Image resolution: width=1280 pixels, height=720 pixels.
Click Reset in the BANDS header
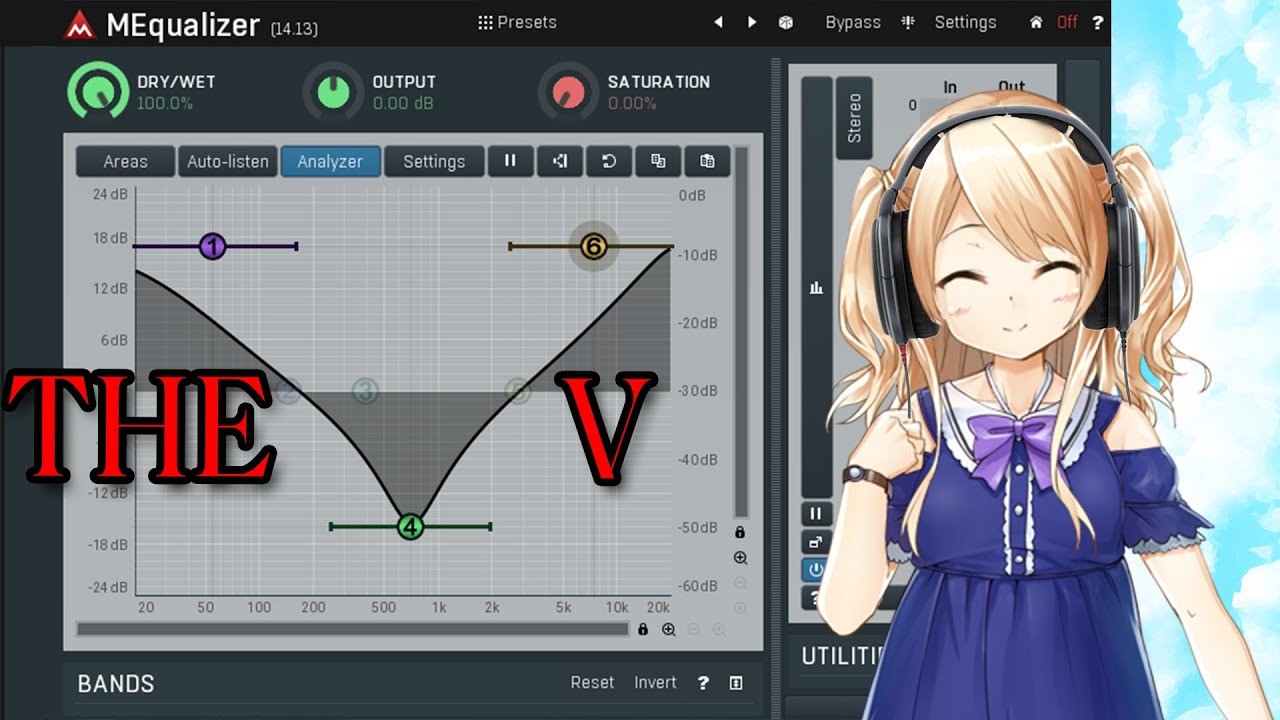592,682
